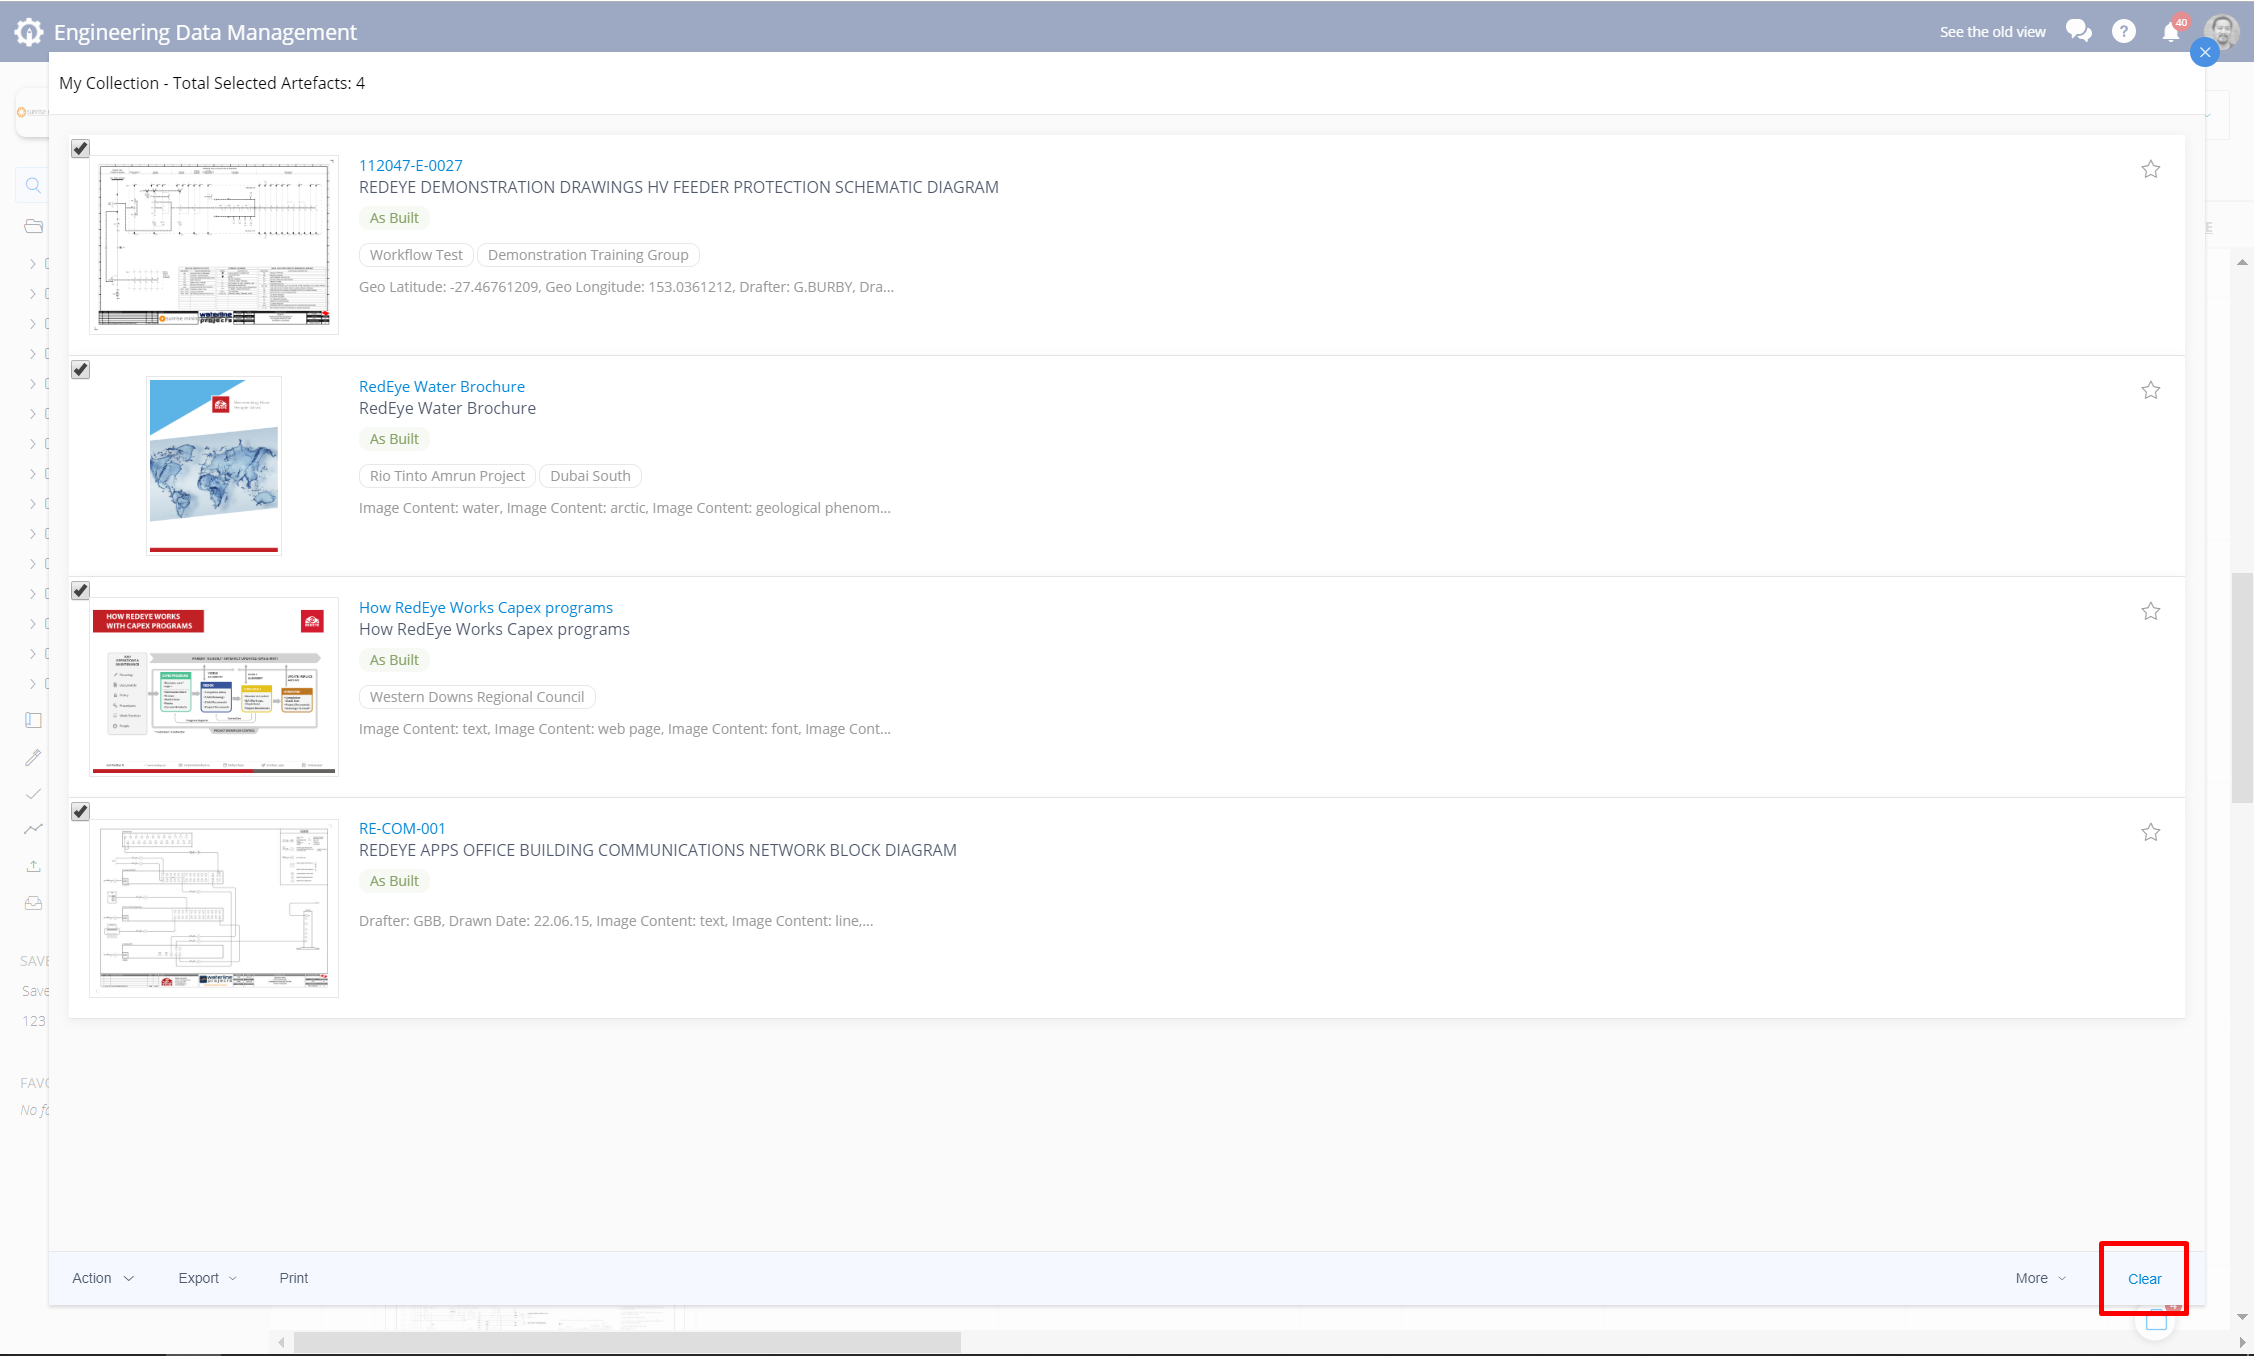Expand the first tree chevron in the left sidebar
This screenshot has height=1356, width=2254.
33,264
